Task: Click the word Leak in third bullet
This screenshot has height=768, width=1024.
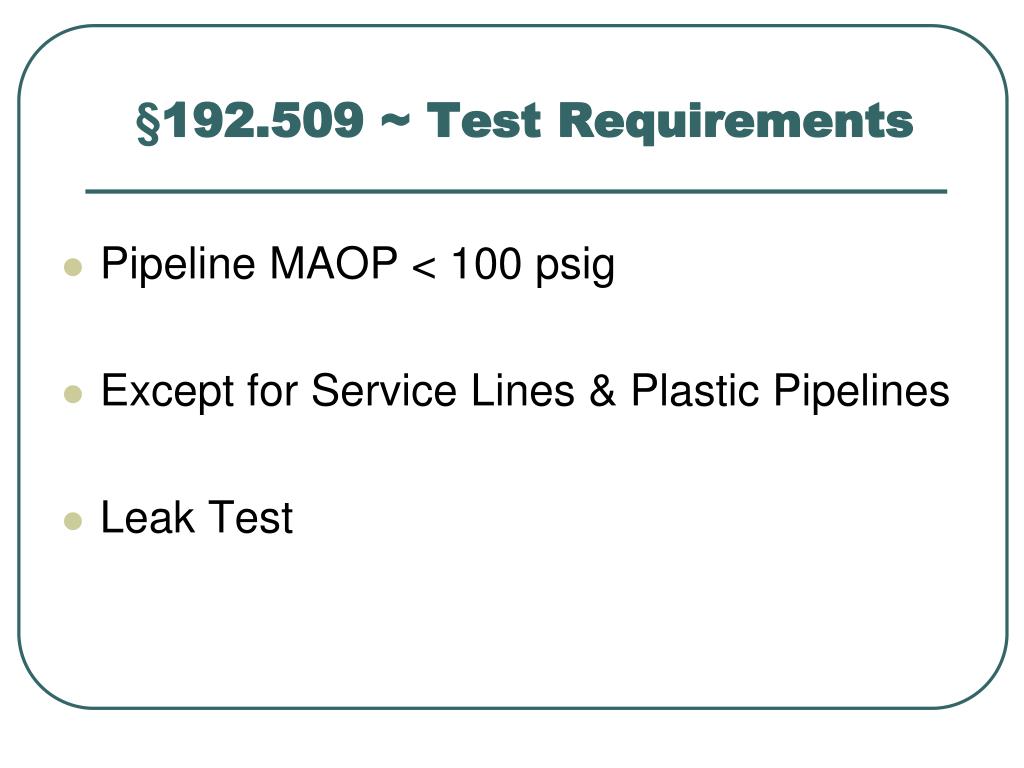Action: pyautogui.click(x=148, y=517)
